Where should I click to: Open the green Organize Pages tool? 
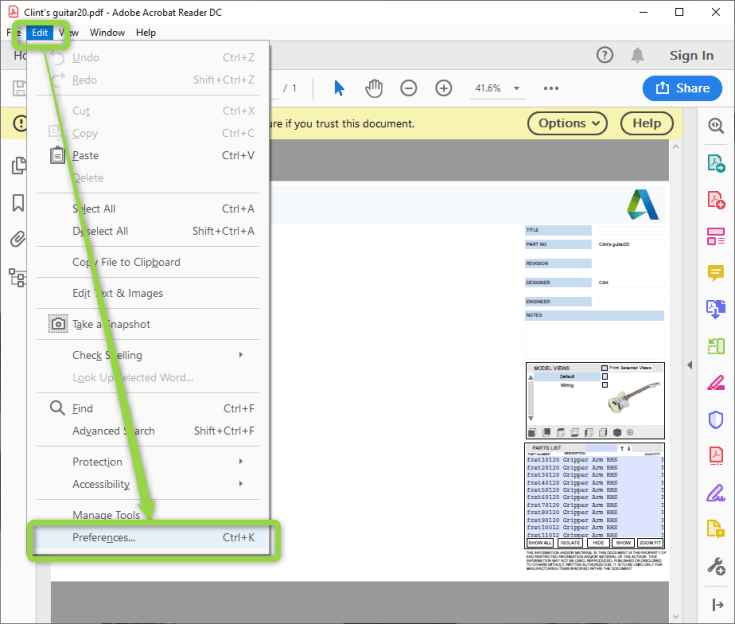(x=716, y=346)
